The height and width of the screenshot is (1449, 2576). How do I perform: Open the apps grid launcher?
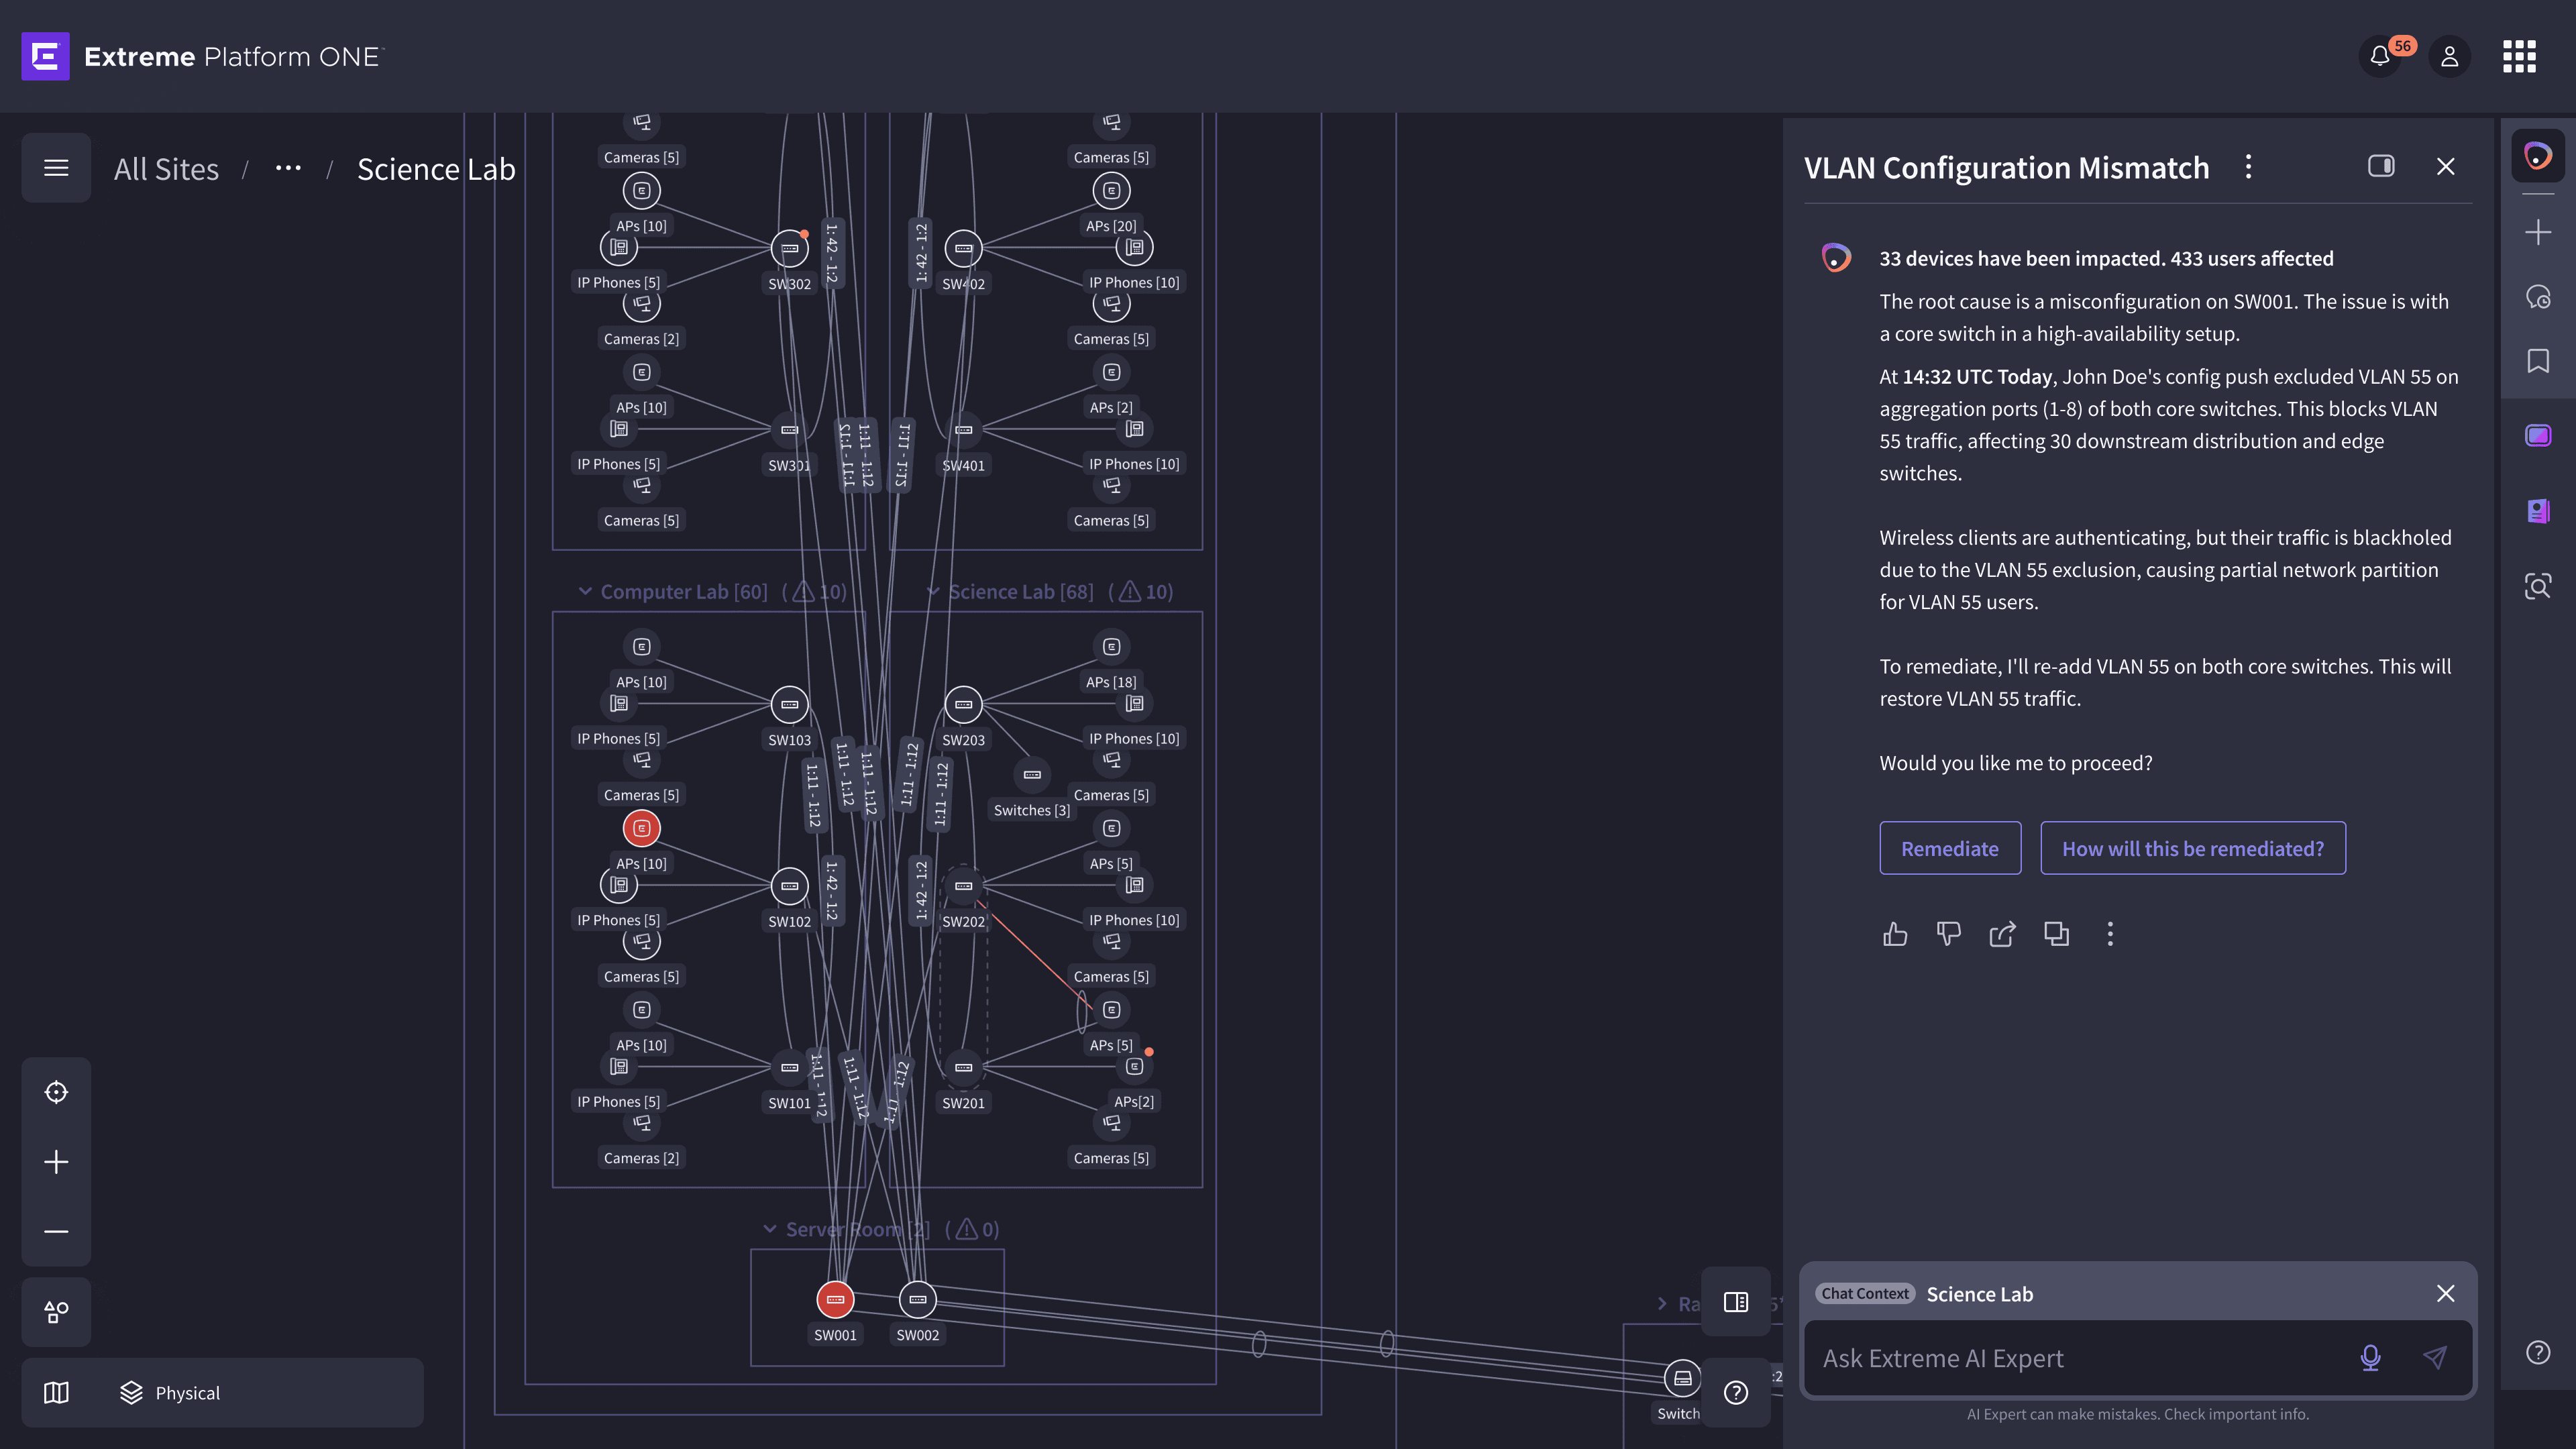point(2519,57)
